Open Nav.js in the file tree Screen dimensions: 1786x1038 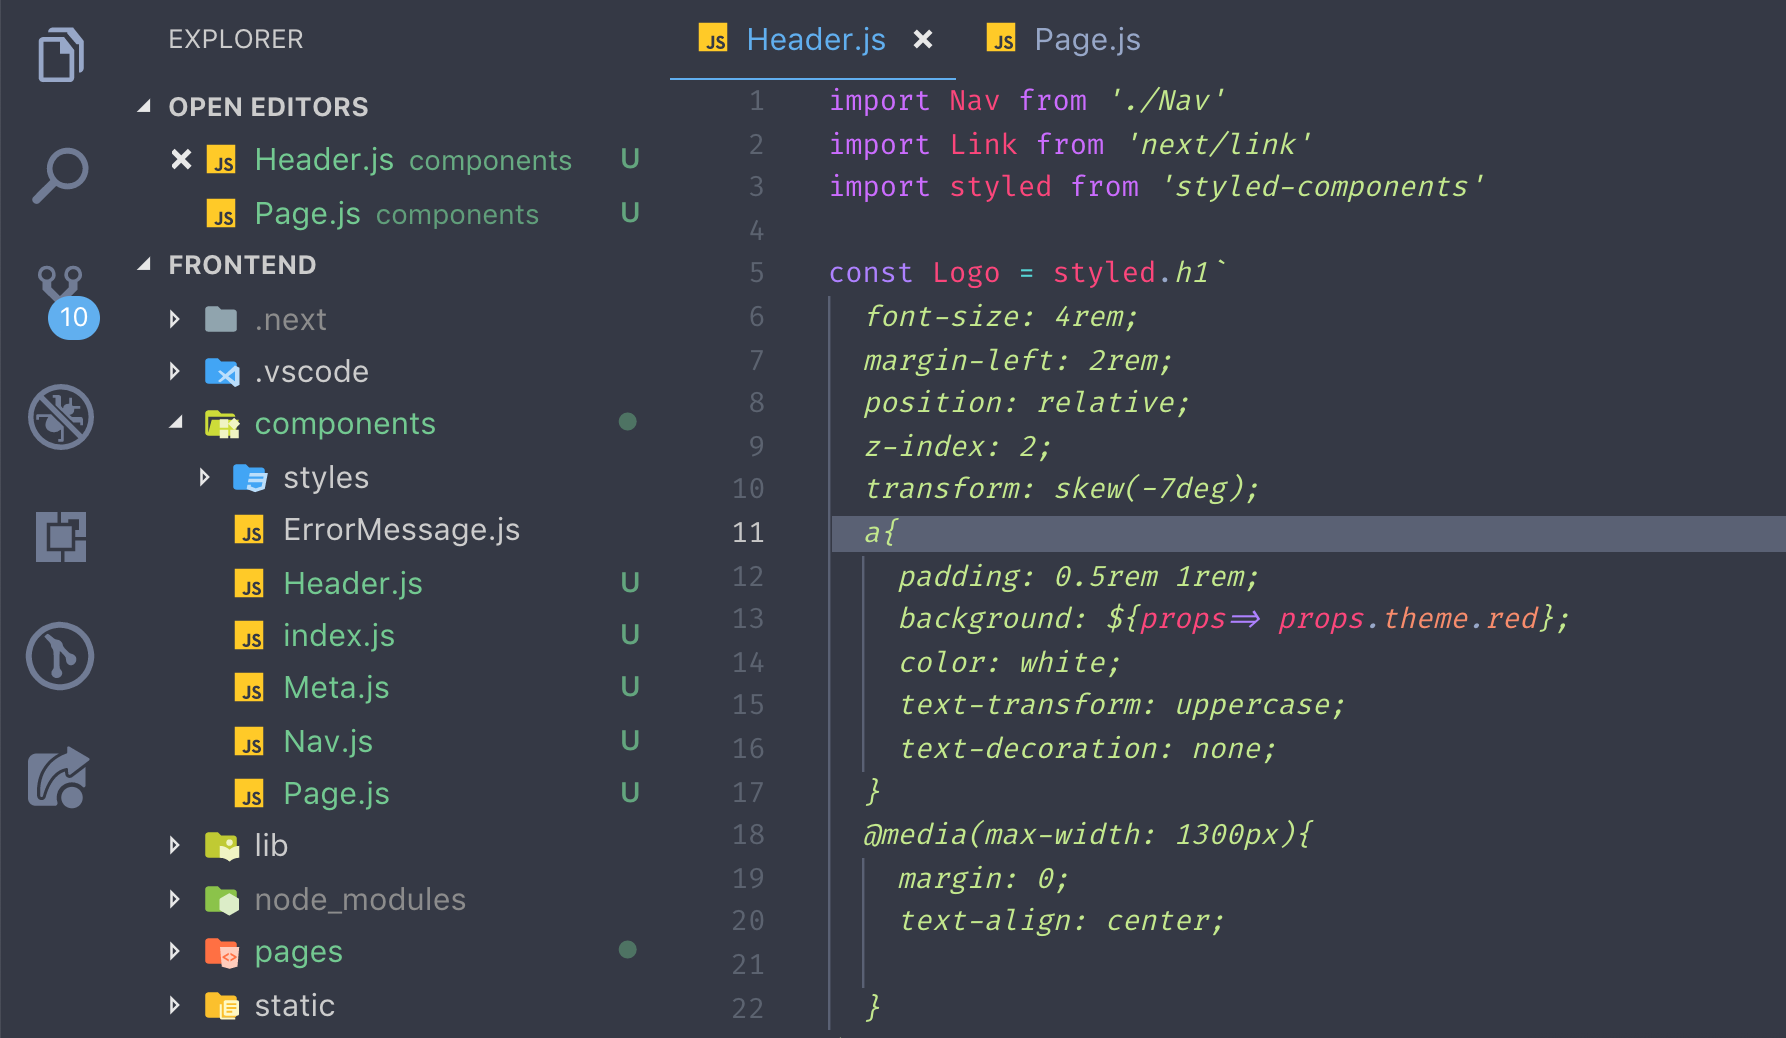(327, 741)
